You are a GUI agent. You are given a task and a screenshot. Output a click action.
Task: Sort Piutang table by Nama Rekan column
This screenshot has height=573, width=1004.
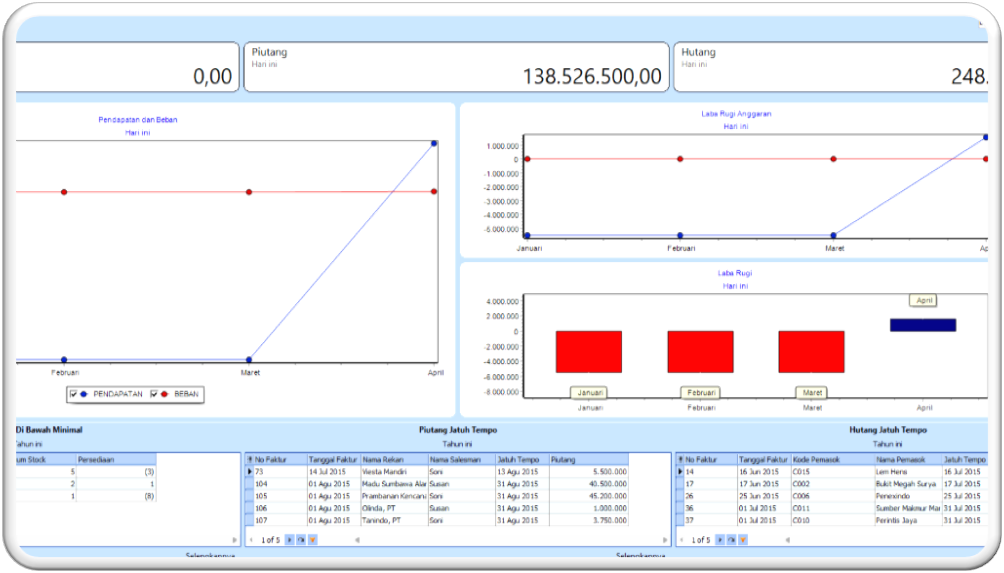[394, 460]
